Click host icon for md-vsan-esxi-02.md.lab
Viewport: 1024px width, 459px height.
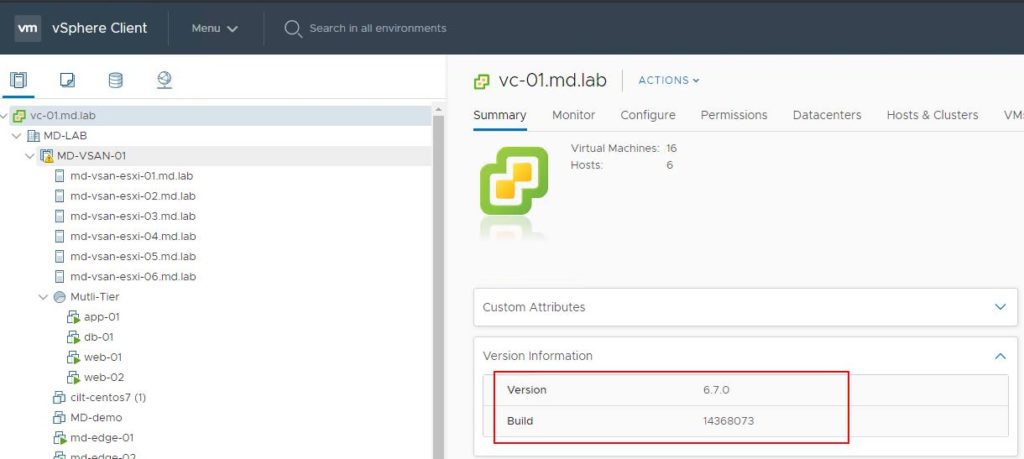point(60,197)
